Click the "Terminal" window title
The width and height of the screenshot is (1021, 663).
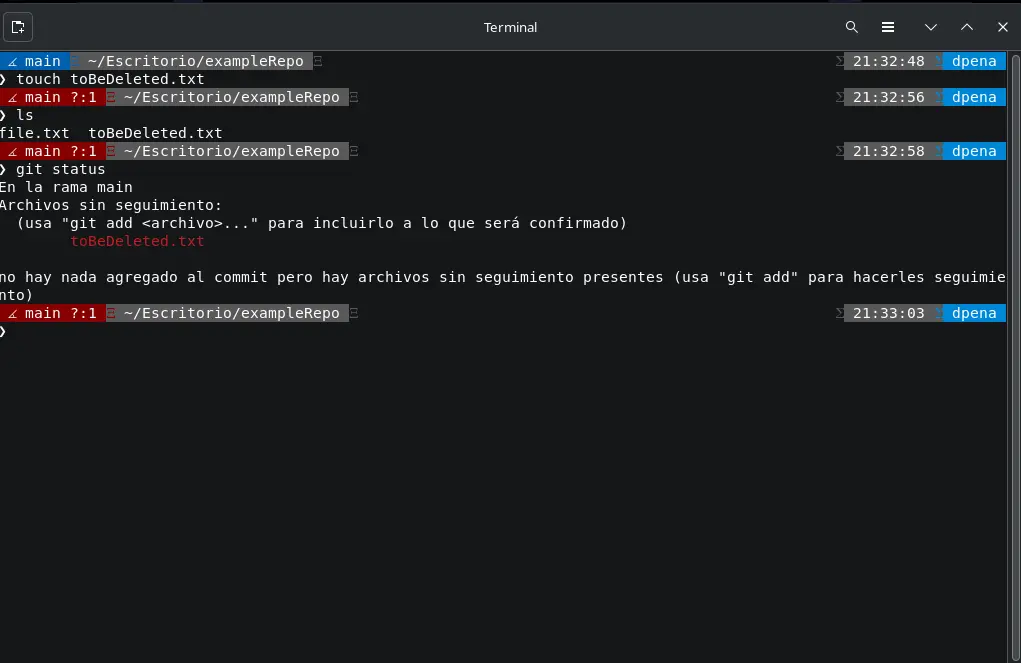(x=510, y=27)
